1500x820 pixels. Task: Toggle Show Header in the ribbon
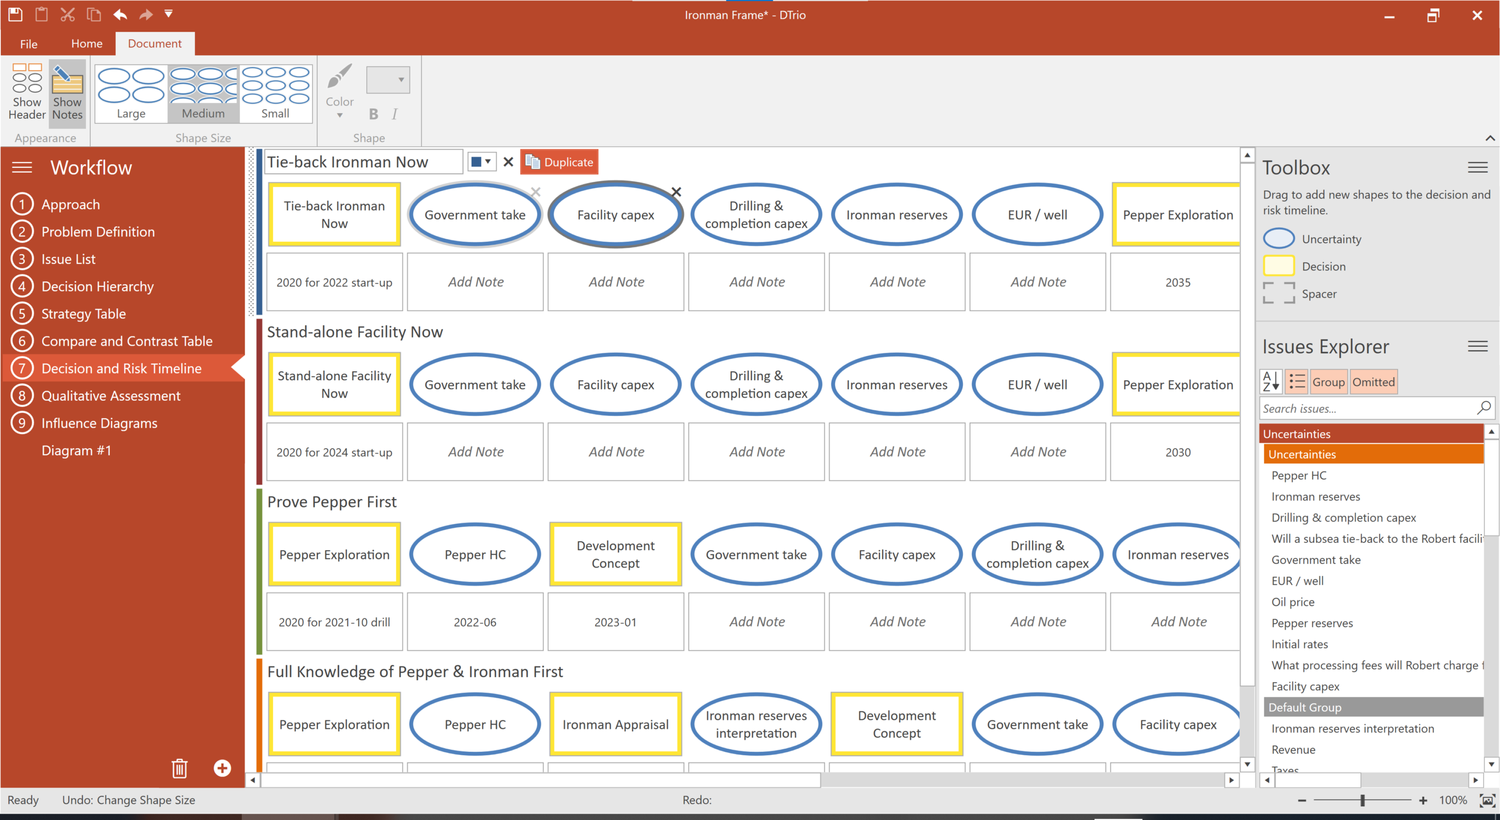pos(27,92)
